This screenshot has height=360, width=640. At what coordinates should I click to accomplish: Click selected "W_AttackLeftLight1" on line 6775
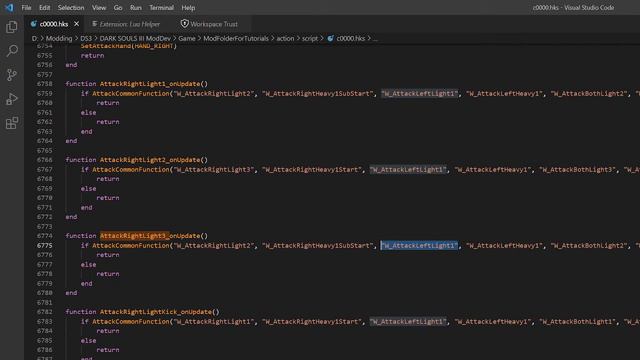[x=419, y=245]
